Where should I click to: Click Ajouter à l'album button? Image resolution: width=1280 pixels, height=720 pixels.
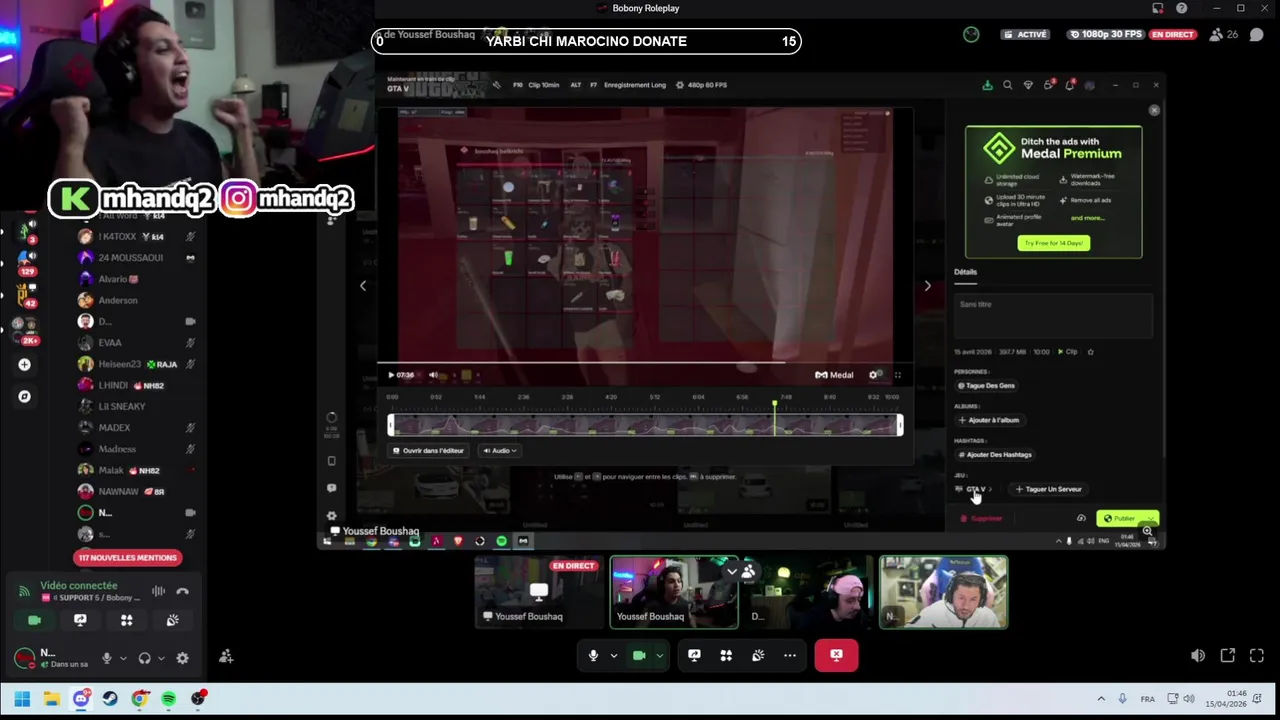click(x=989, y=420)
